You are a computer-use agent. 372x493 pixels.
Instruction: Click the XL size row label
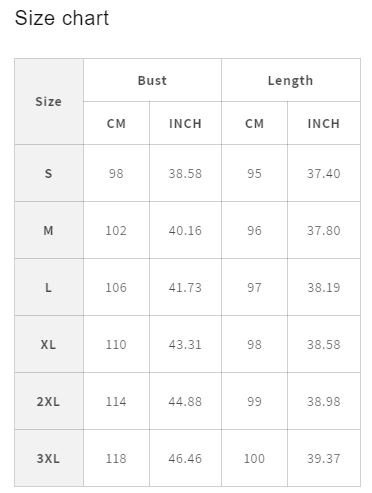coord(49,344)
